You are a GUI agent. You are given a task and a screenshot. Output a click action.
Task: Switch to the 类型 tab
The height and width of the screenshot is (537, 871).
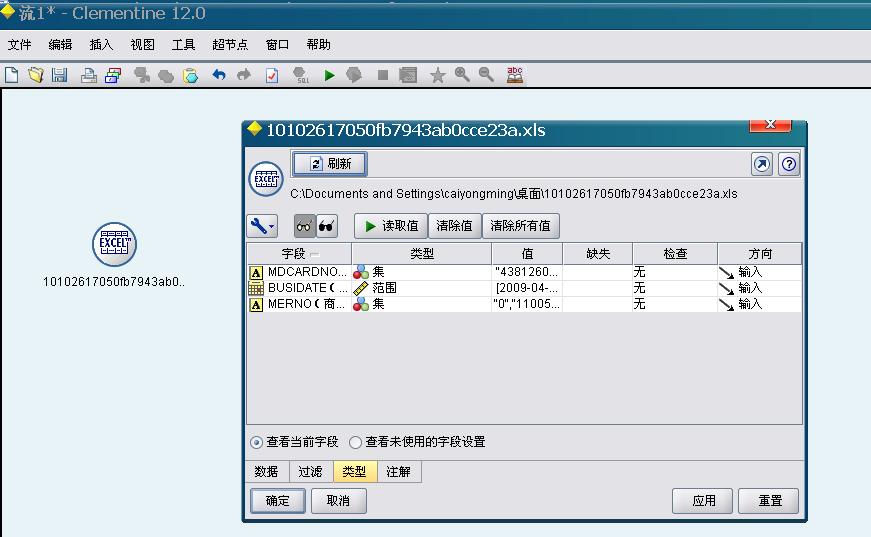(354, 472)
